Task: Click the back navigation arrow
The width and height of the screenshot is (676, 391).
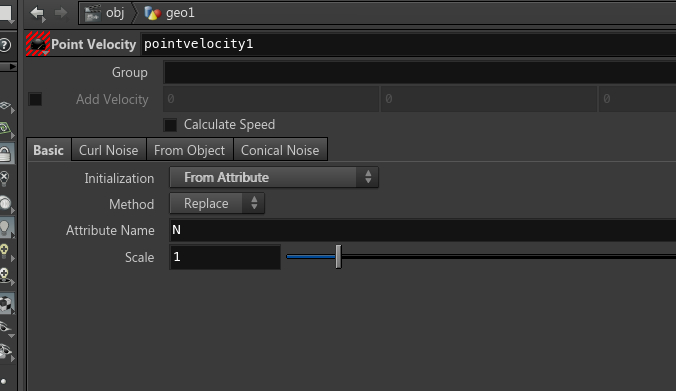Action: (x=38, y=13)
